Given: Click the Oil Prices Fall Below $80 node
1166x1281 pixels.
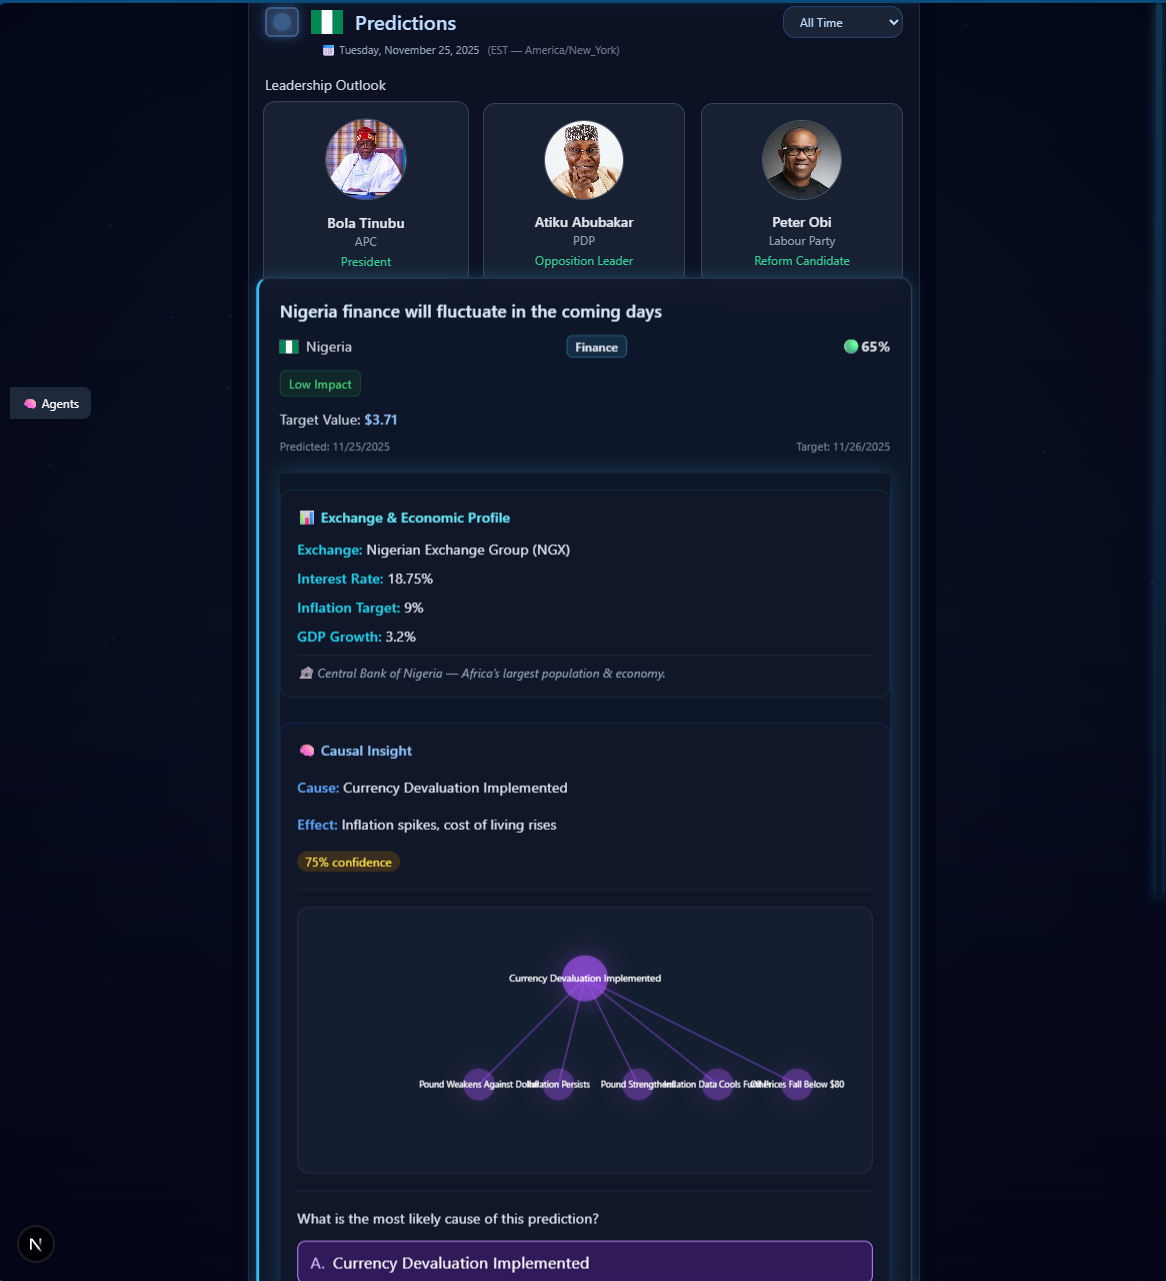Looking at the screenshot, I should [x=797, y=1084].
